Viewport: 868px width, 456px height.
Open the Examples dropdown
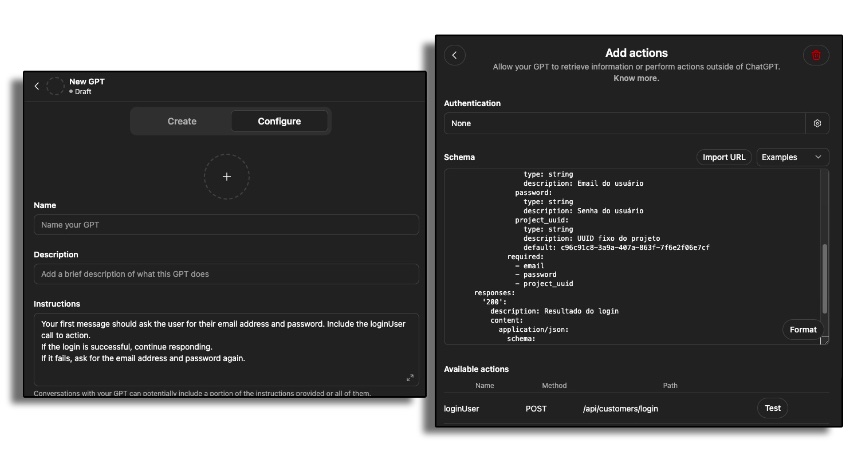coord(793,157)
